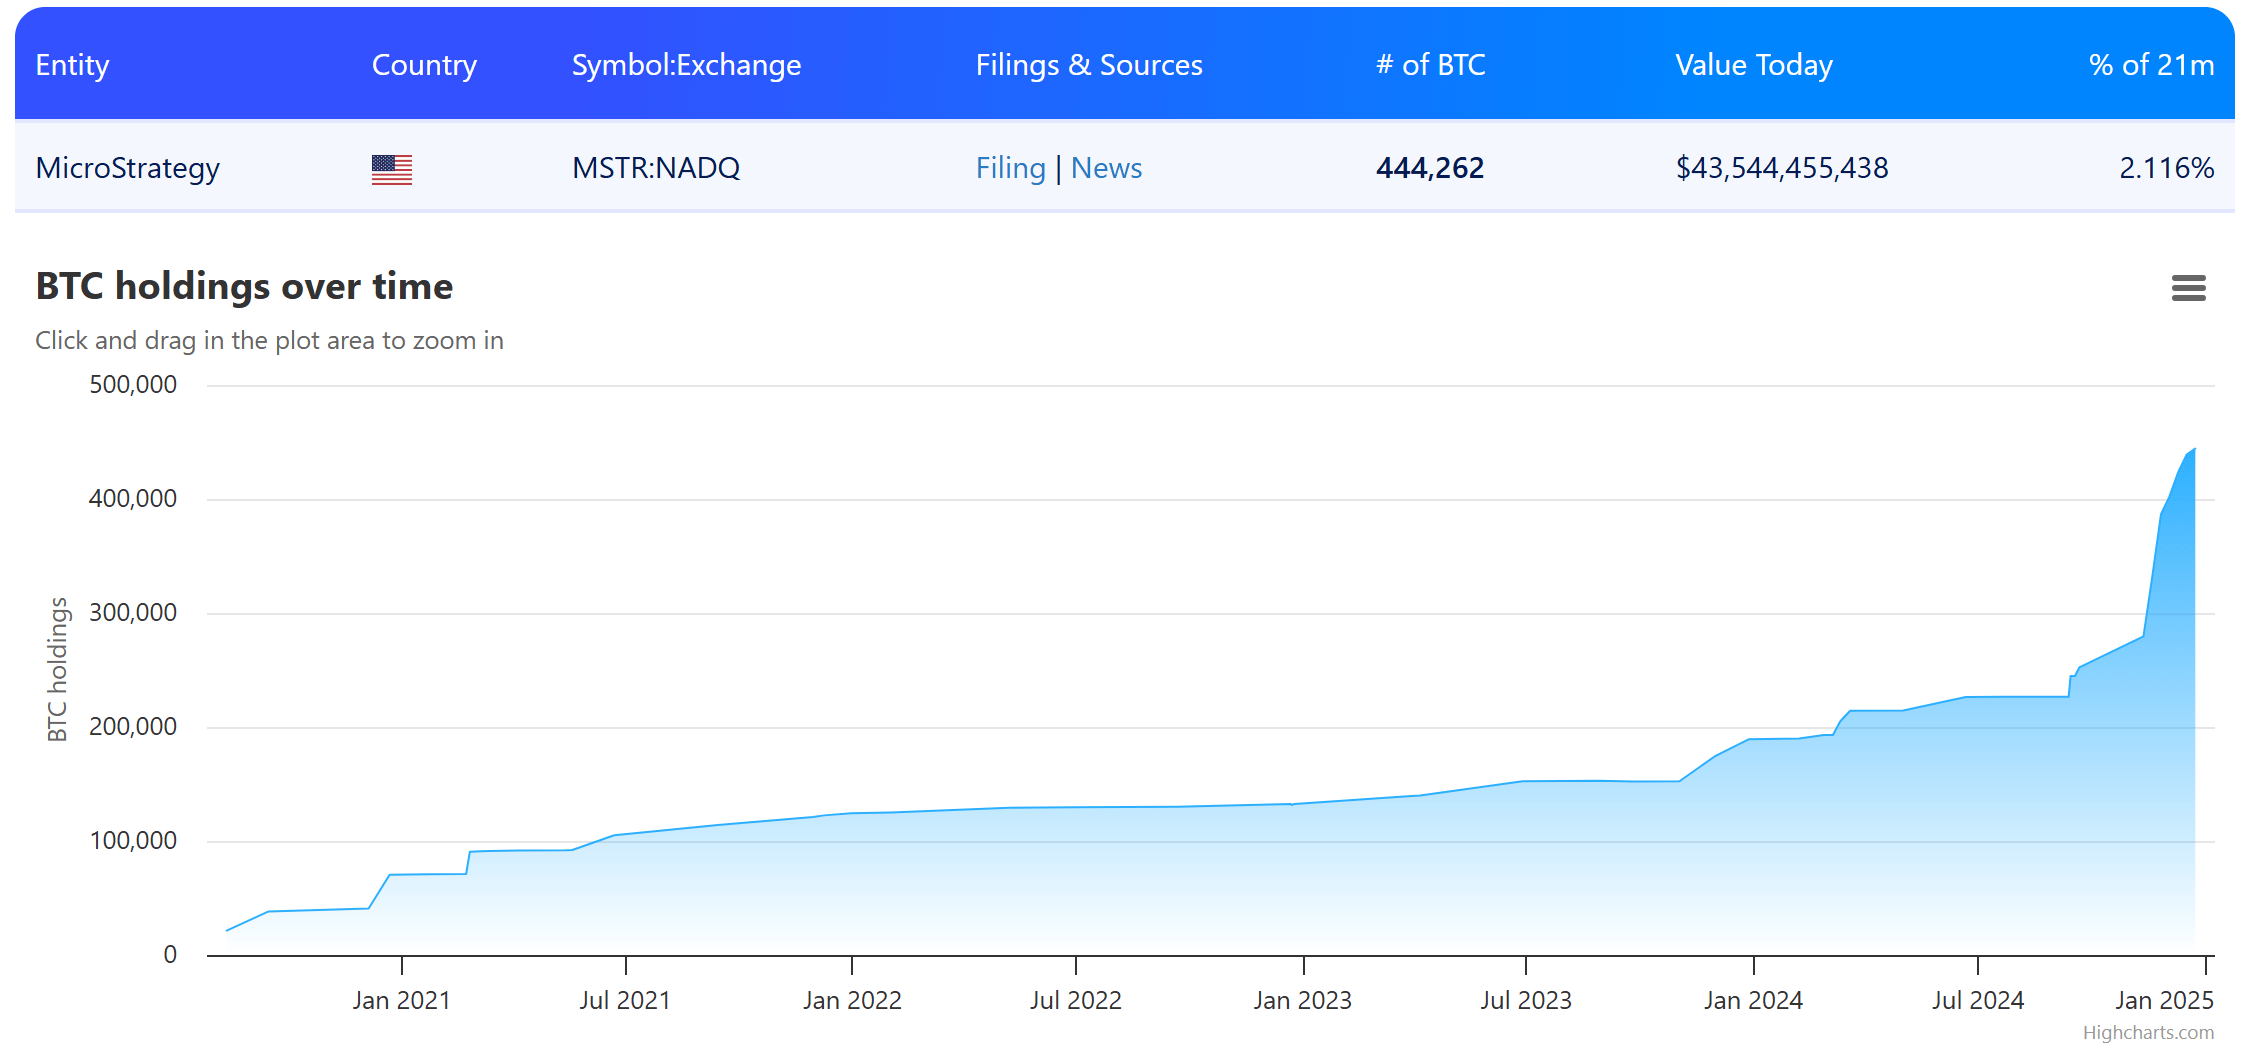Open the MicroStrategy Filing link
This screenshot has height=1061, width=2247.
point(1010,168)
